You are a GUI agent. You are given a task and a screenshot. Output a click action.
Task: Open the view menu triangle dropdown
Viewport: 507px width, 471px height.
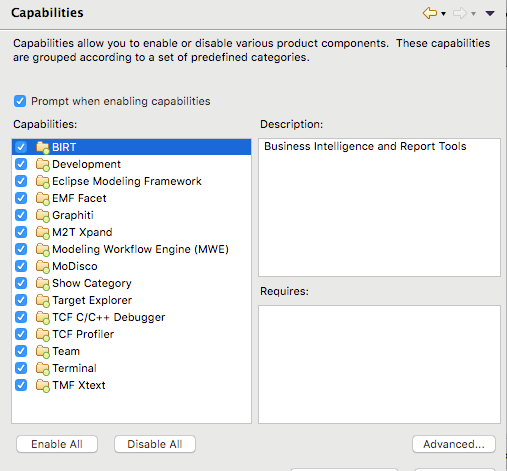point(490,13)
